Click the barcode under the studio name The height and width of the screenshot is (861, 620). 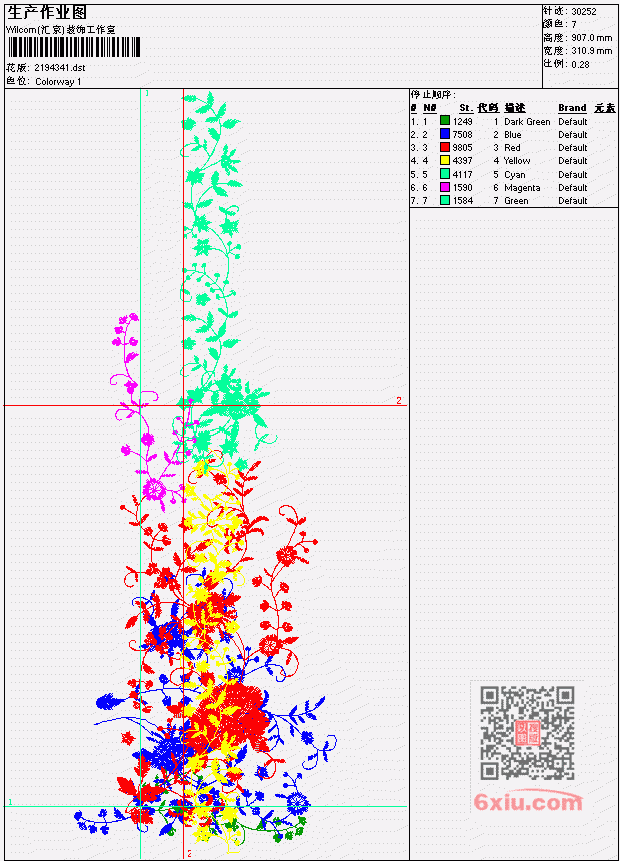point(74,47)
